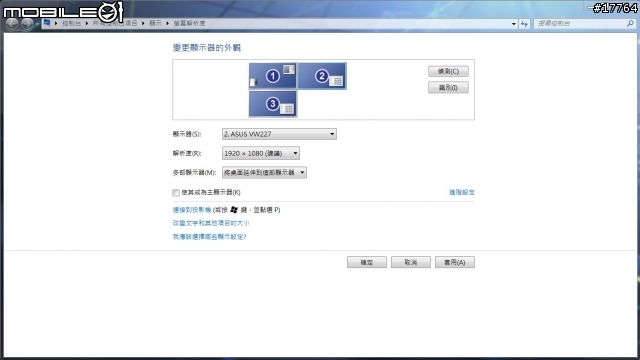640x360 pixels.
Task: Click the Control Panel icon in address bar
Action: [x=47, y=23]
